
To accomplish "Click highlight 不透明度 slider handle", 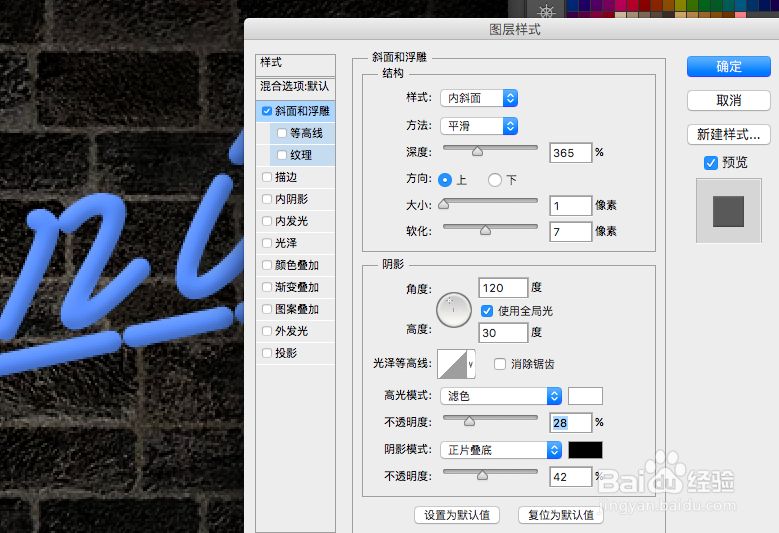I will [469, 421].
